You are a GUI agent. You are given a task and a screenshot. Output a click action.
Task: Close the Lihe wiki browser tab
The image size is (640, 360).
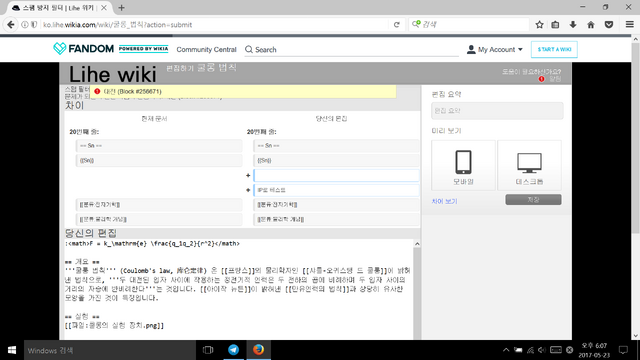(x=104, y=8)
